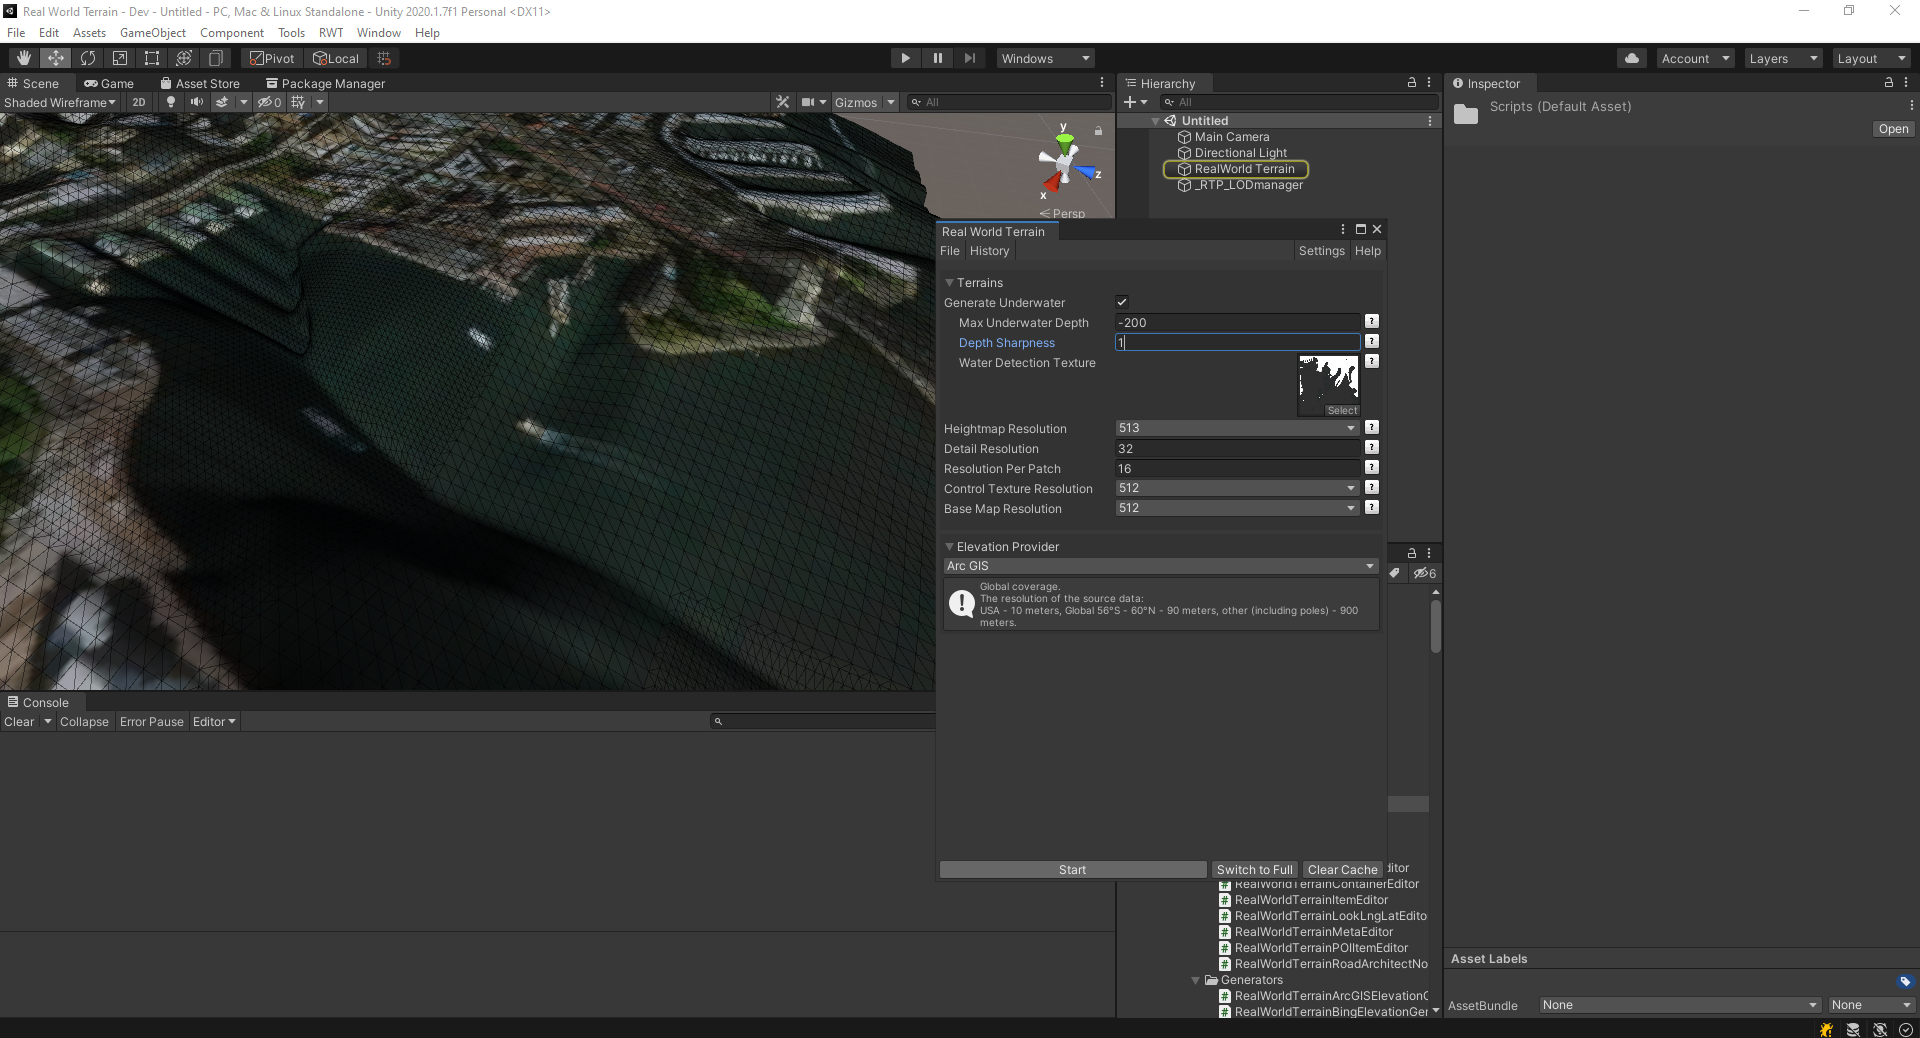The width and height of the screenshot is (1920, 1038).
Task: Open Settings in Real World Terrain window
Action: 1322,251
